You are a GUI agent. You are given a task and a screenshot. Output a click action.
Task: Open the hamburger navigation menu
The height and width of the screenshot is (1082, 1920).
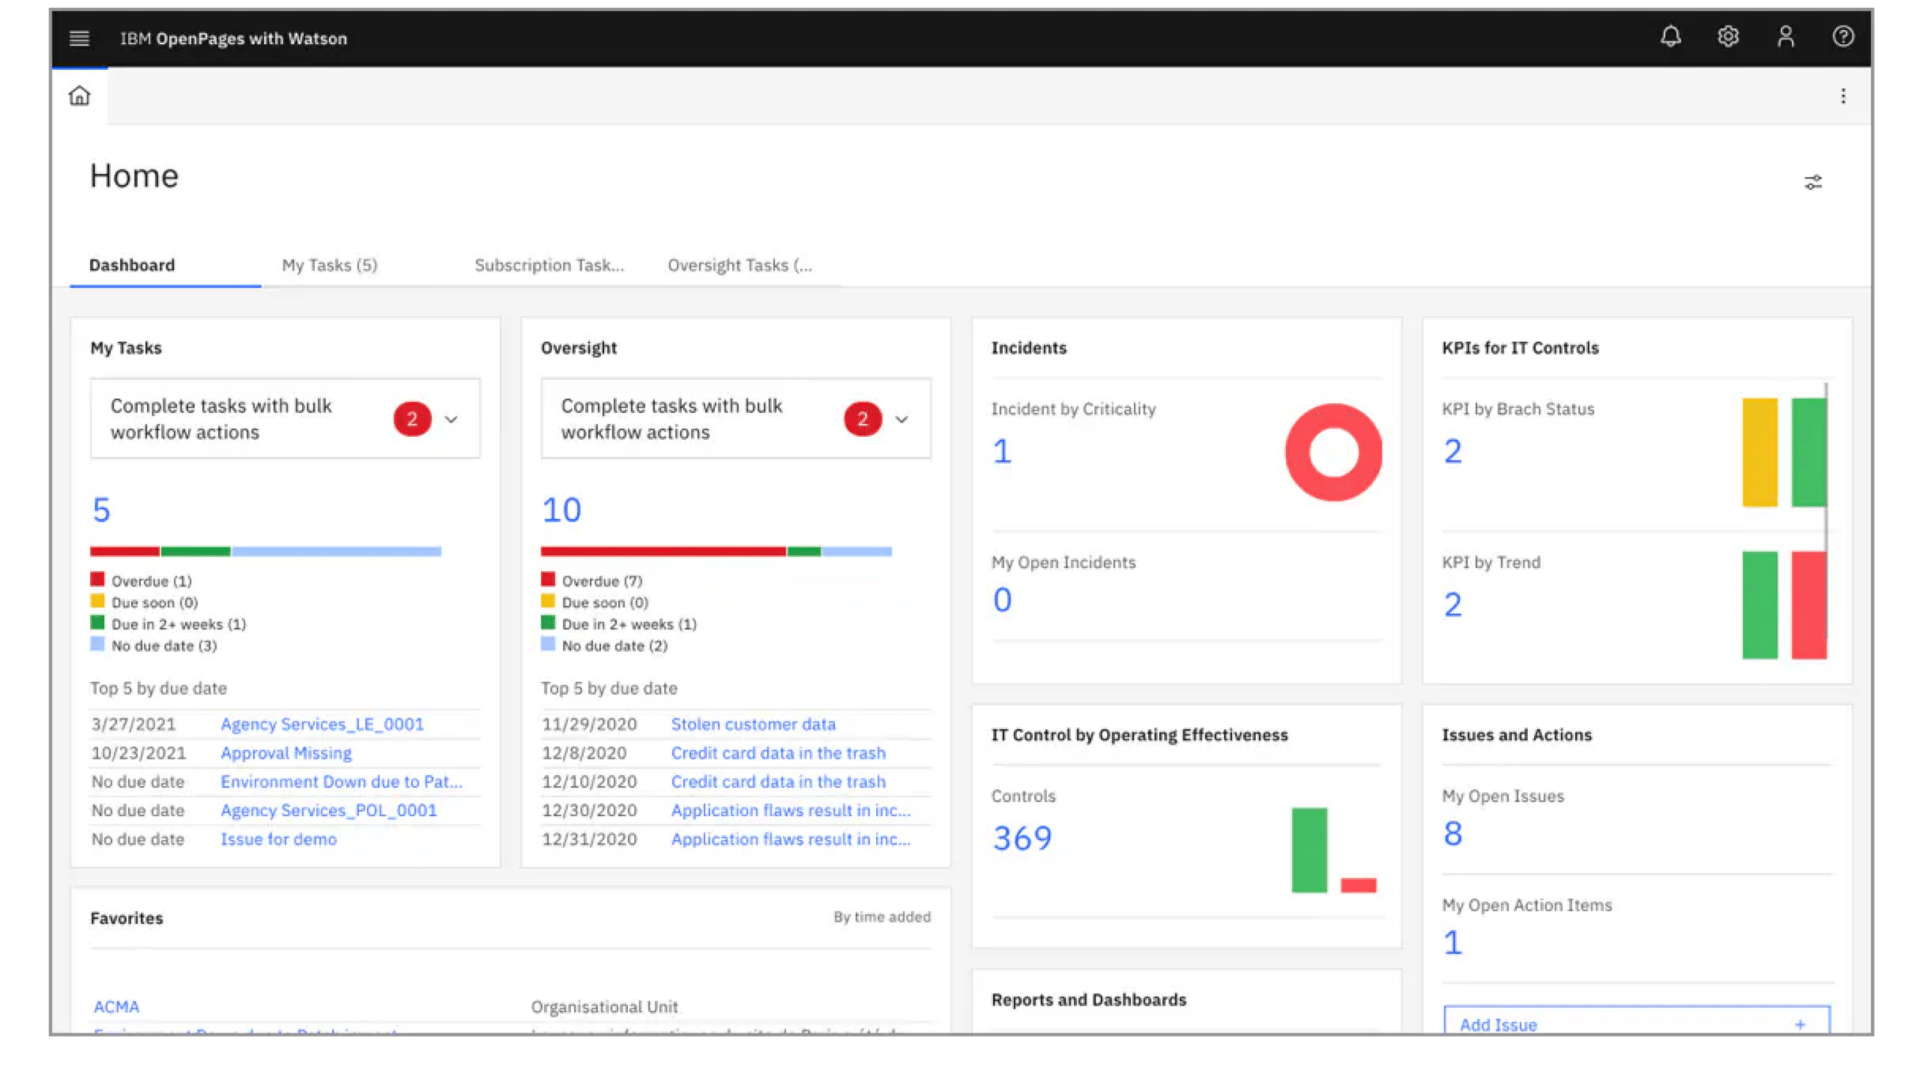coord(79,38)
